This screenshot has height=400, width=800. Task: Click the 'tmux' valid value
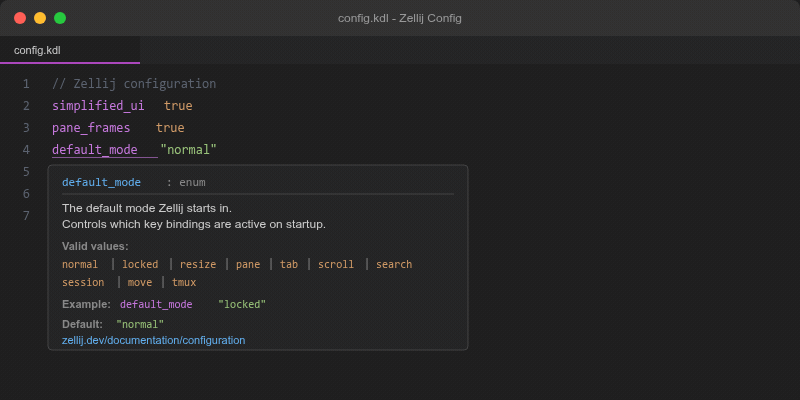coord(184,283)
